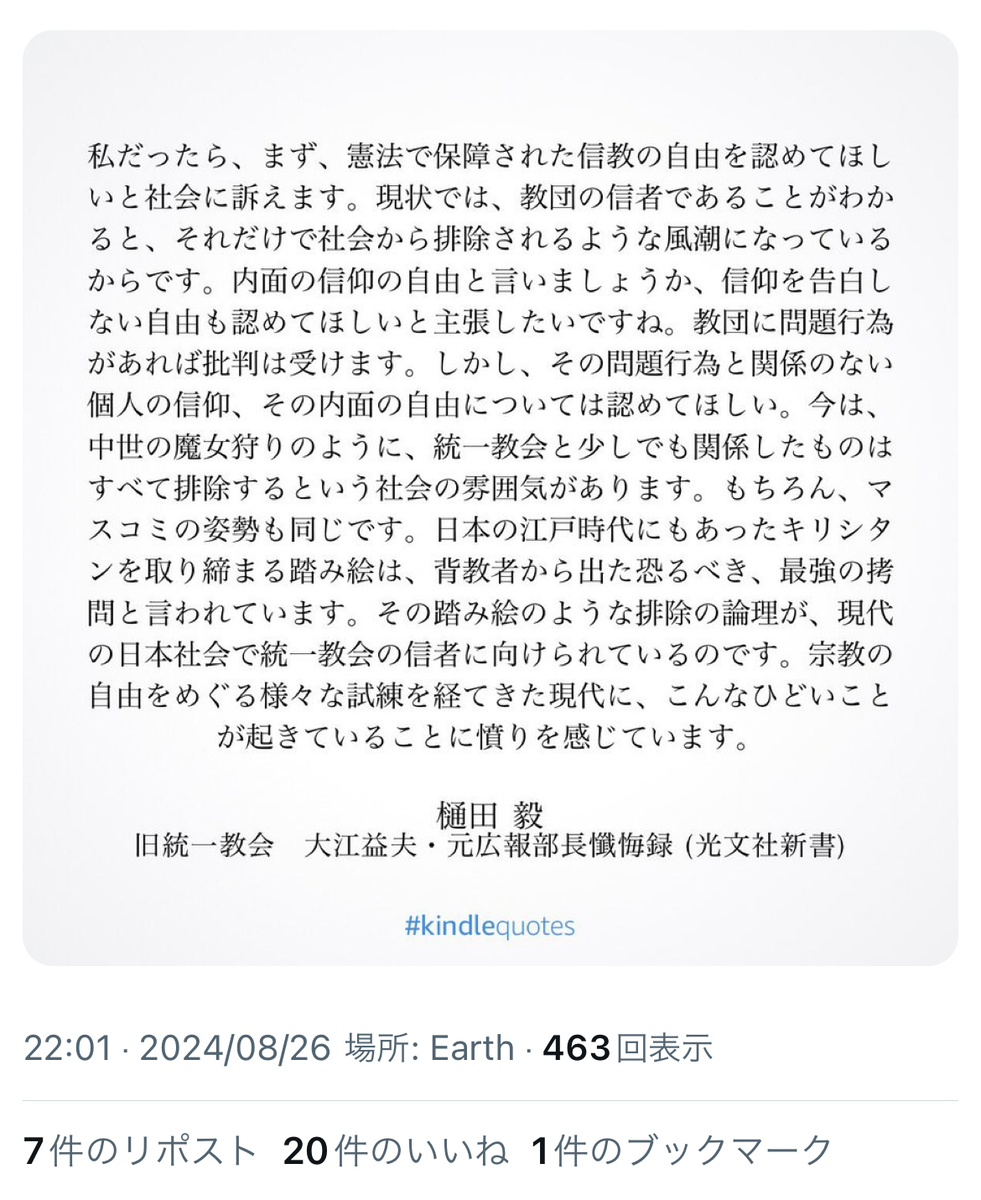Click the 22:01 post timestamp
981x1200 pixels.
(66, 1048)
